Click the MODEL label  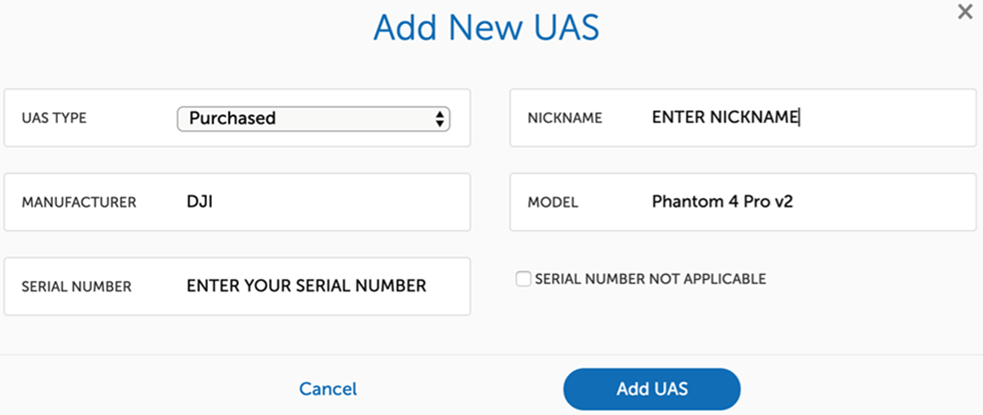click(x=553, y=202)
